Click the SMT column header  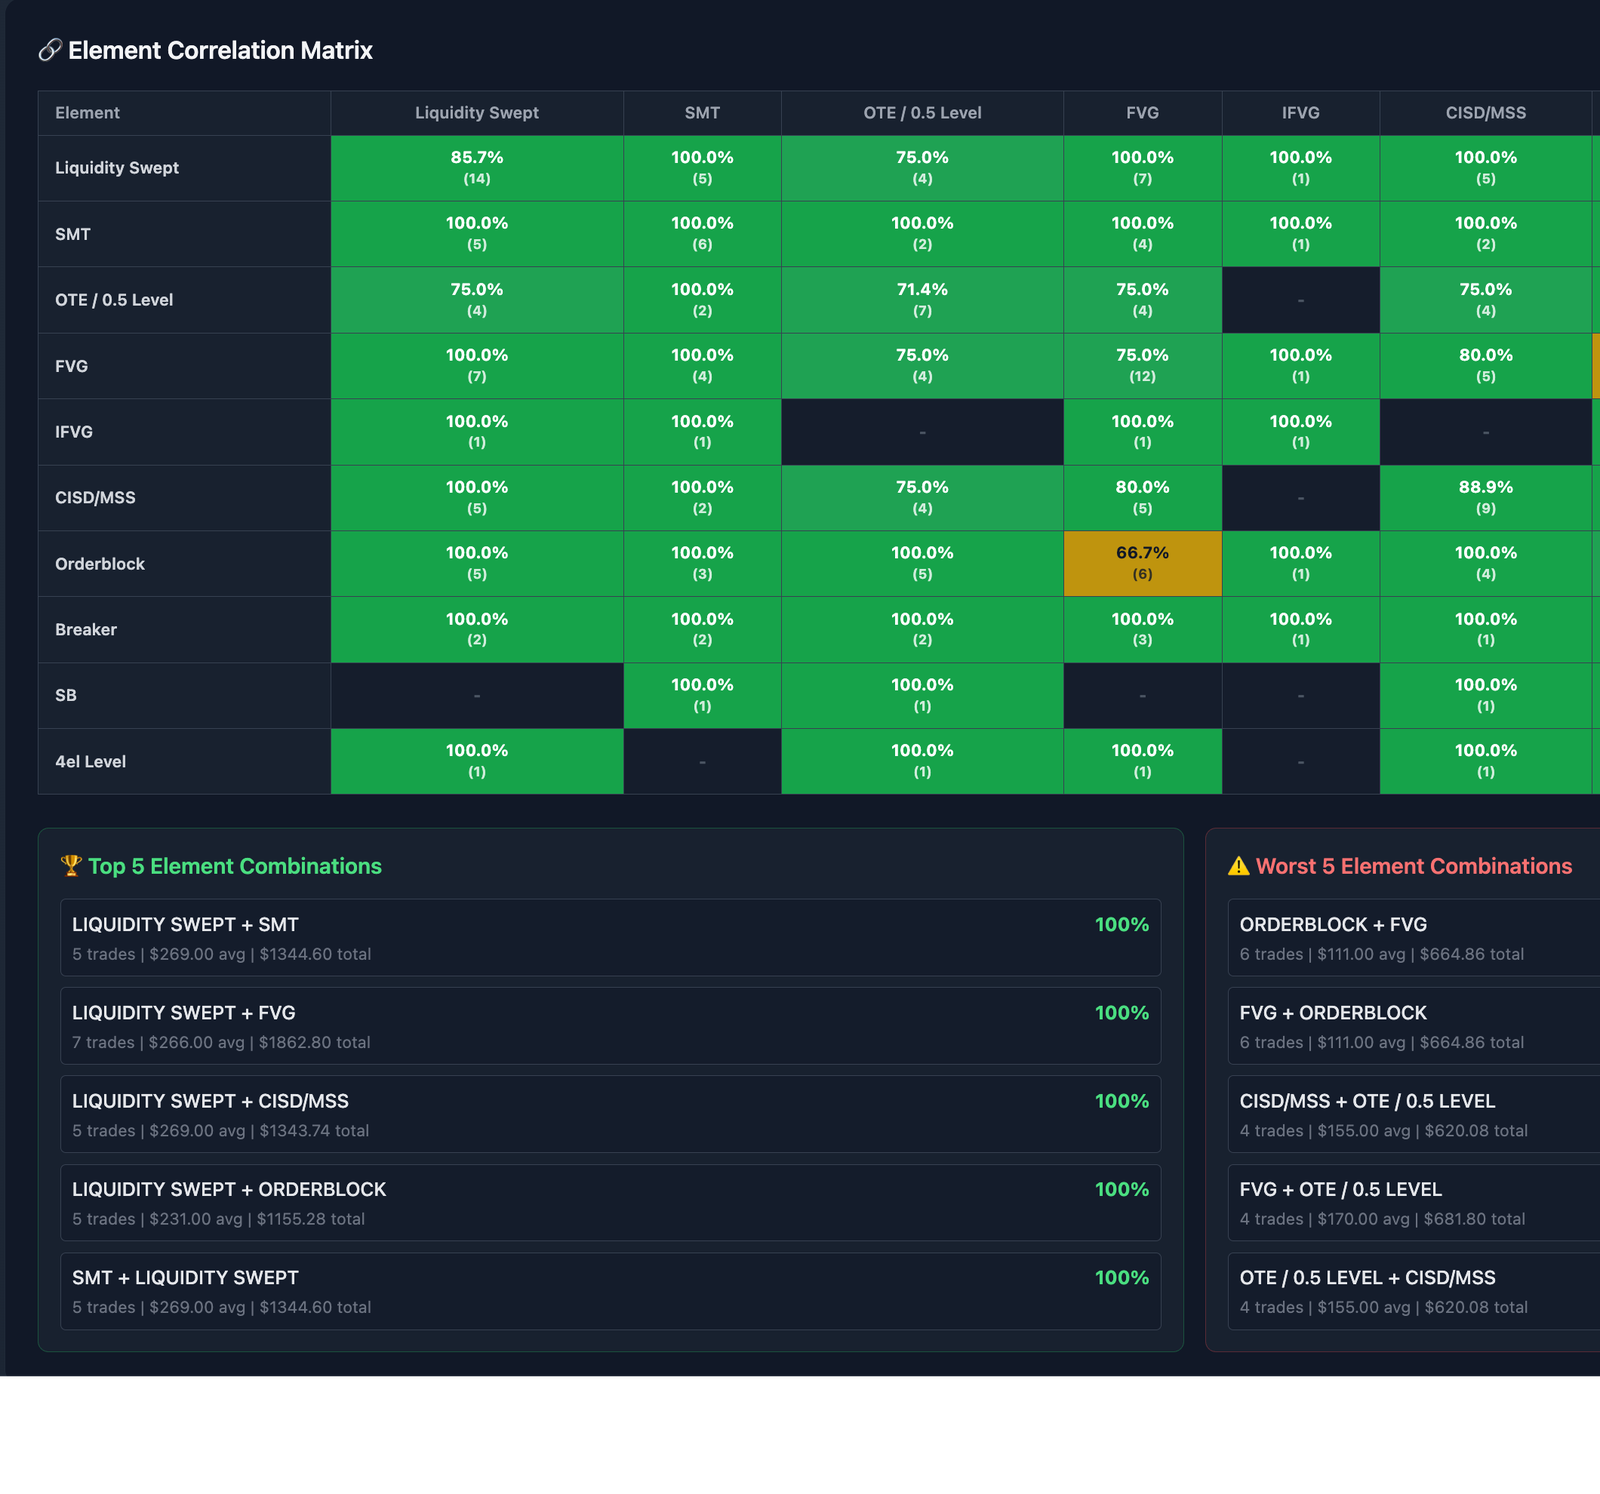[x=702, y=113]
